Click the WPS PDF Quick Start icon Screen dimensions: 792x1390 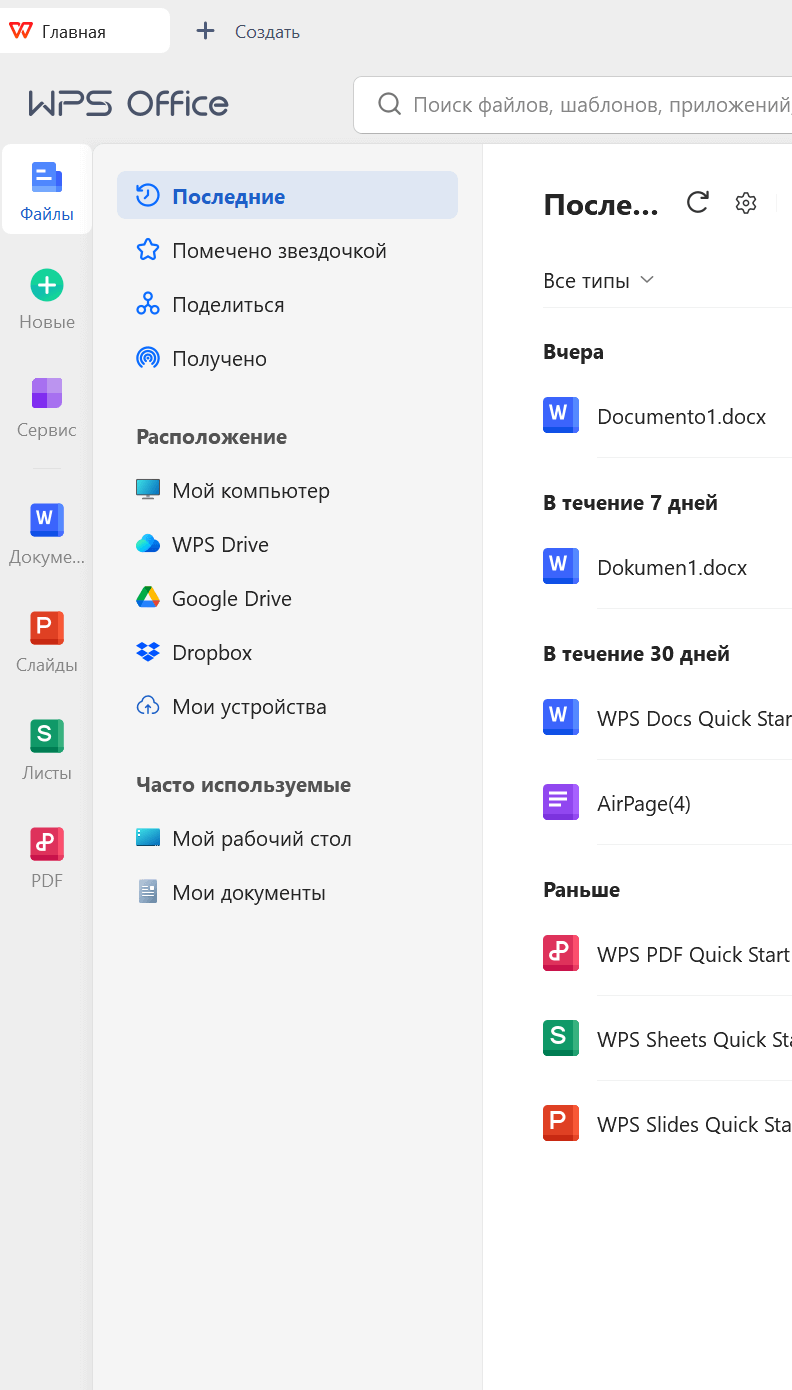561,953
